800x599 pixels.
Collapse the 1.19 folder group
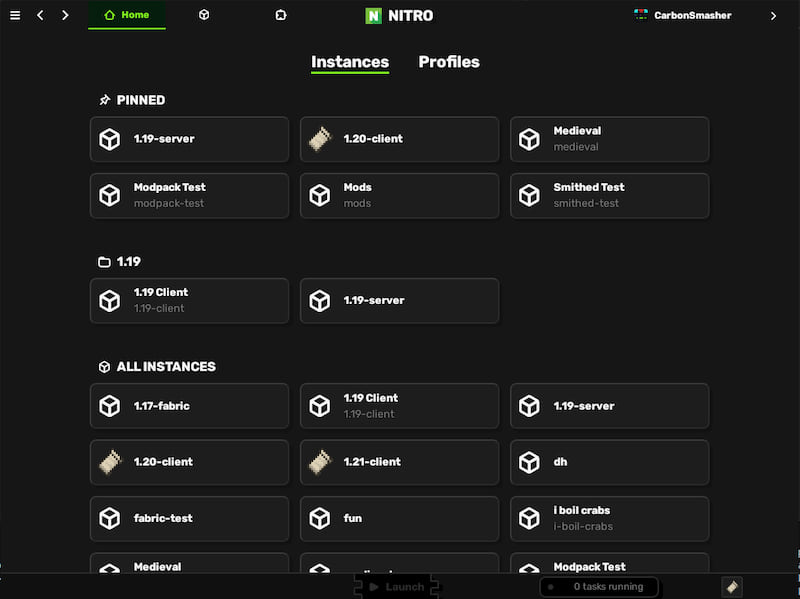(x=119, y=262)
